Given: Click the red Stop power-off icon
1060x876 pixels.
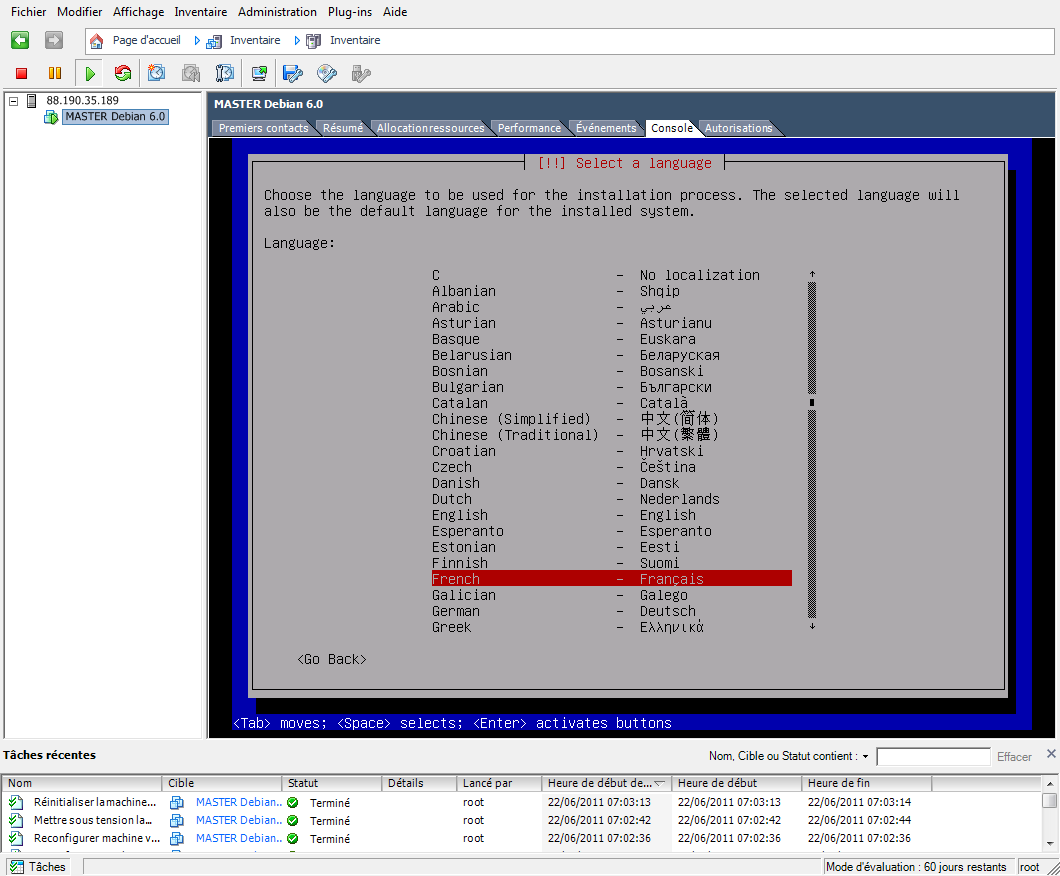Looking at the screenshot, I should click(x=22, y=74).
